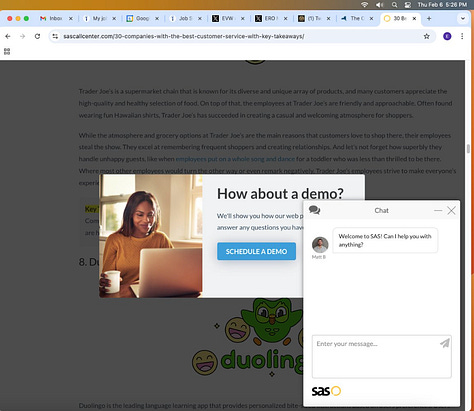Screen dimensions: 474x411
Task: Click the Matt B agent avatar
Action: click(320, 245)
